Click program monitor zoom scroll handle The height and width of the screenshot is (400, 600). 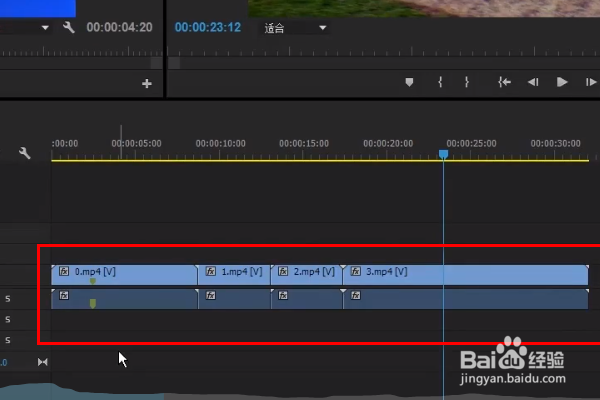(x=174, y=63)
